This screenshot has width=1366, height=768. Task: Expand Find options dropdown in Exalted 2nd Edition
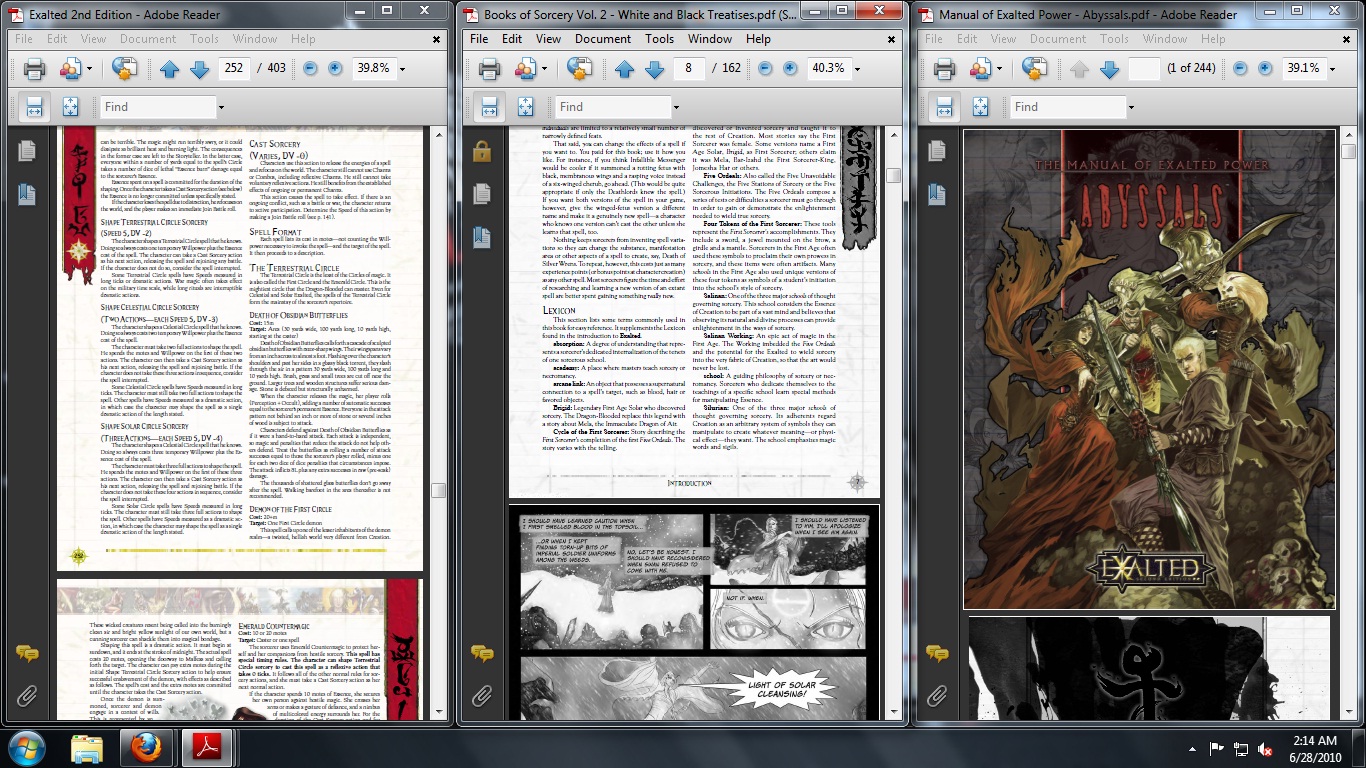(221, 107)
